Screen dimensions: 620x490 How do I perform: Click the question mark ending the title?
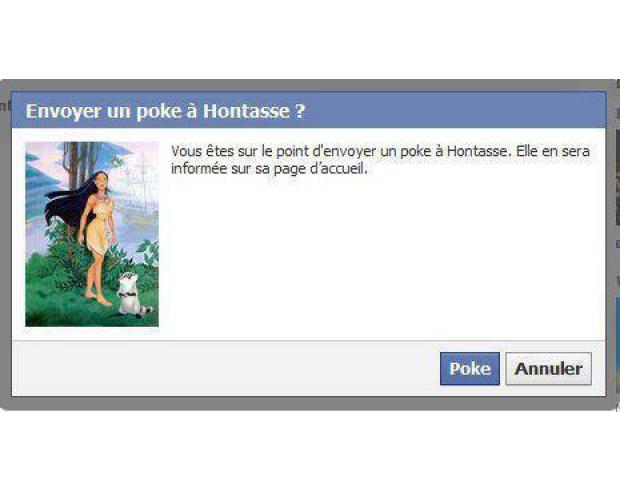click(300, 111)
